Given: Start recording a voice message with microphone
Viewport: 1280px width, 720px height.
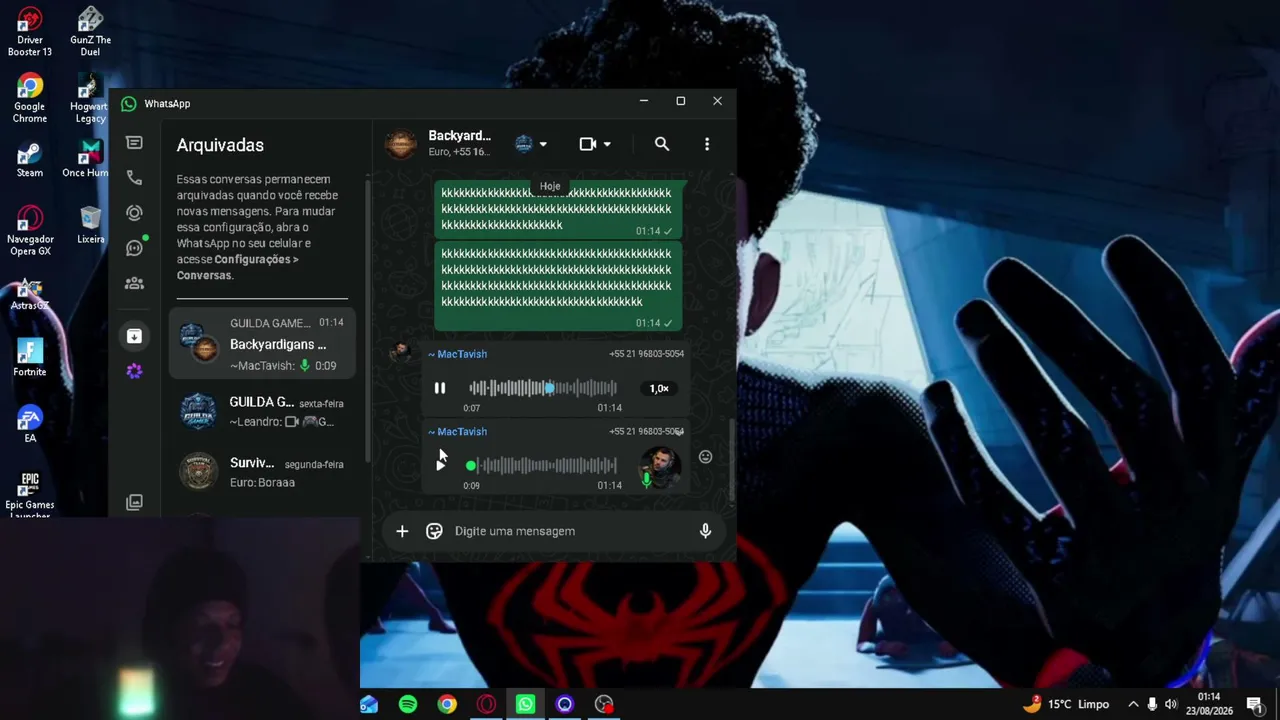Looking at the screenshot, I should [x=705, y=531].
